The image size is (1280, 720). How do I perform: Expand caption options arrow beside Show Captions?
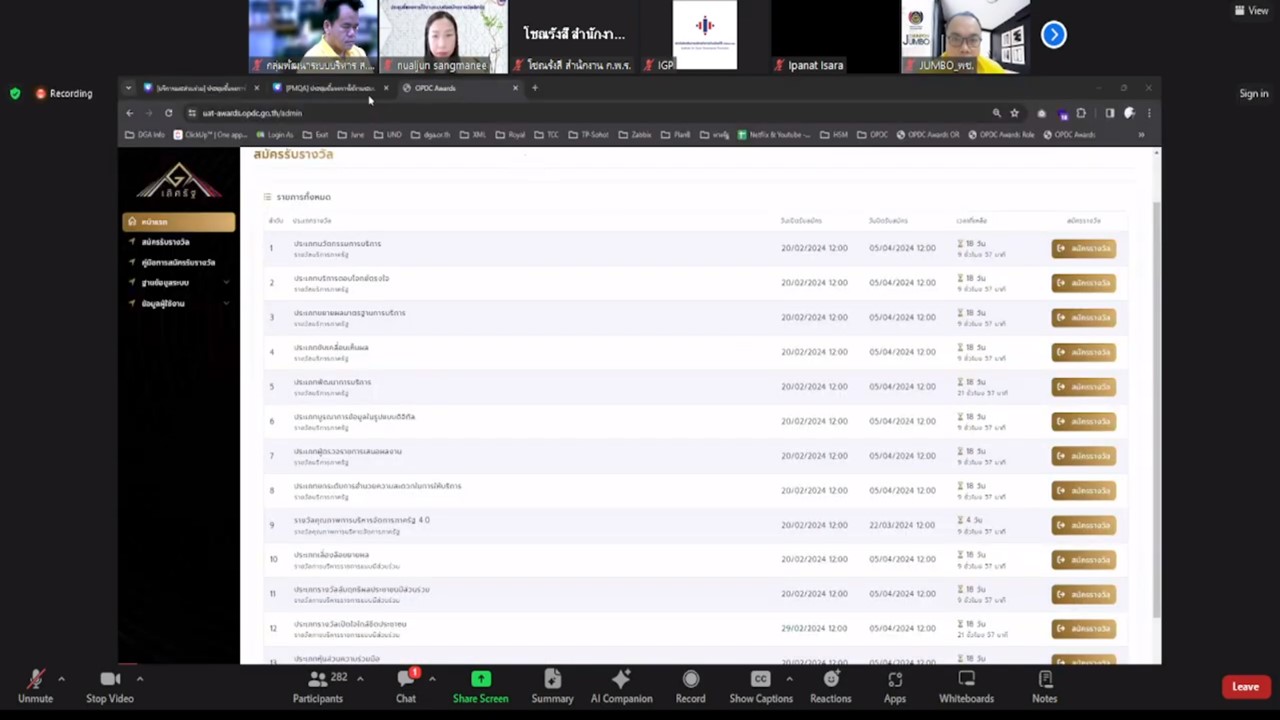[x=789, y=679]
